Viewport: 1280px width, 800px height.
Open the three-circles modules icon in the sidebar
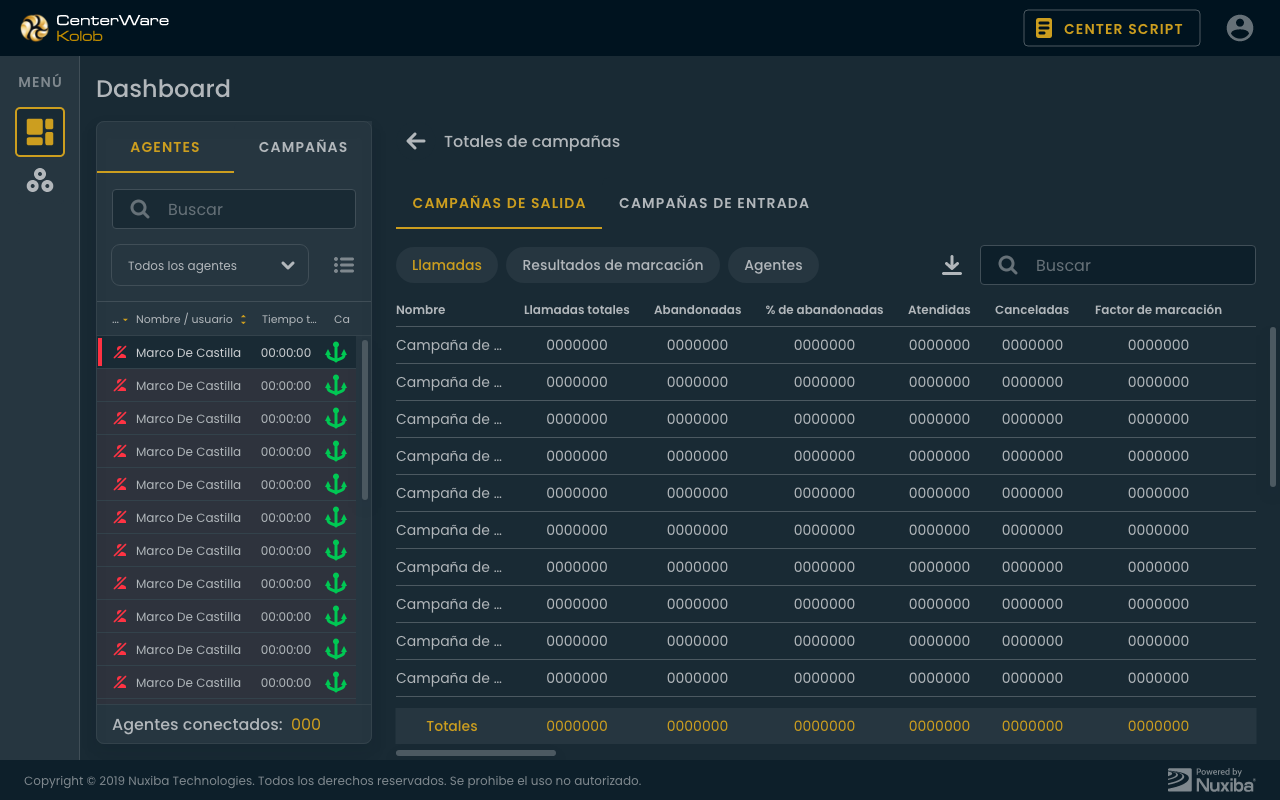click(40, 180)
